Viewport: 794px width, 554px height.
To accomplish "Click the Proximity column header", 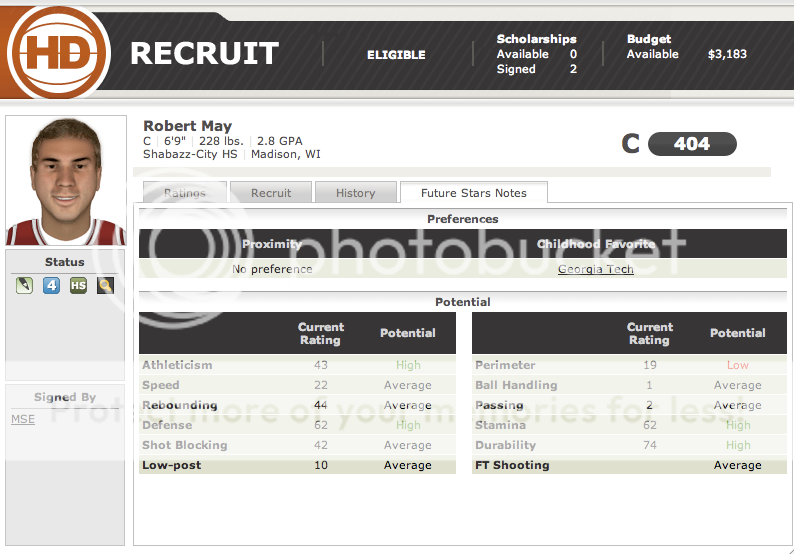I will click(272, 244).
